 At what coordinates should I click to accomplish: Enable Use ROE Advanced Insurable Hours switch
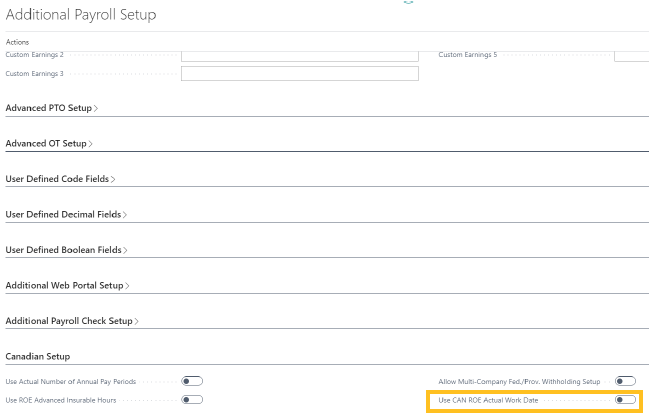[x=192, y=400]
